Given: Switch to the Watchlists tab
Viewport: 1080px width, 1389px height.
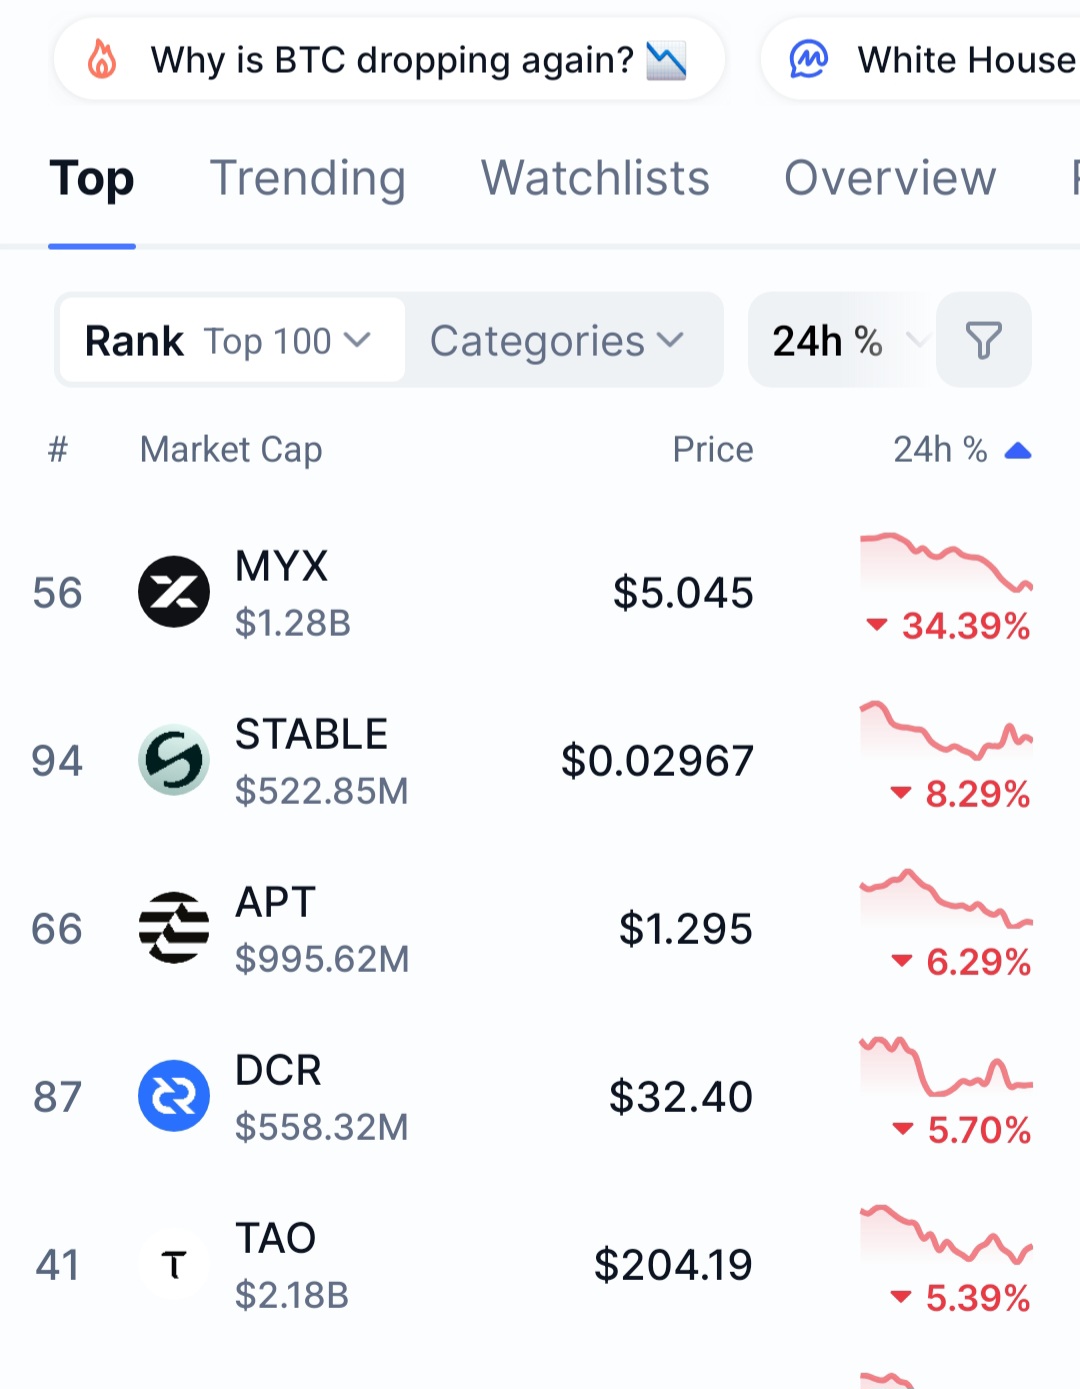Looking at the screenshot, I should [x=595, y=179].
